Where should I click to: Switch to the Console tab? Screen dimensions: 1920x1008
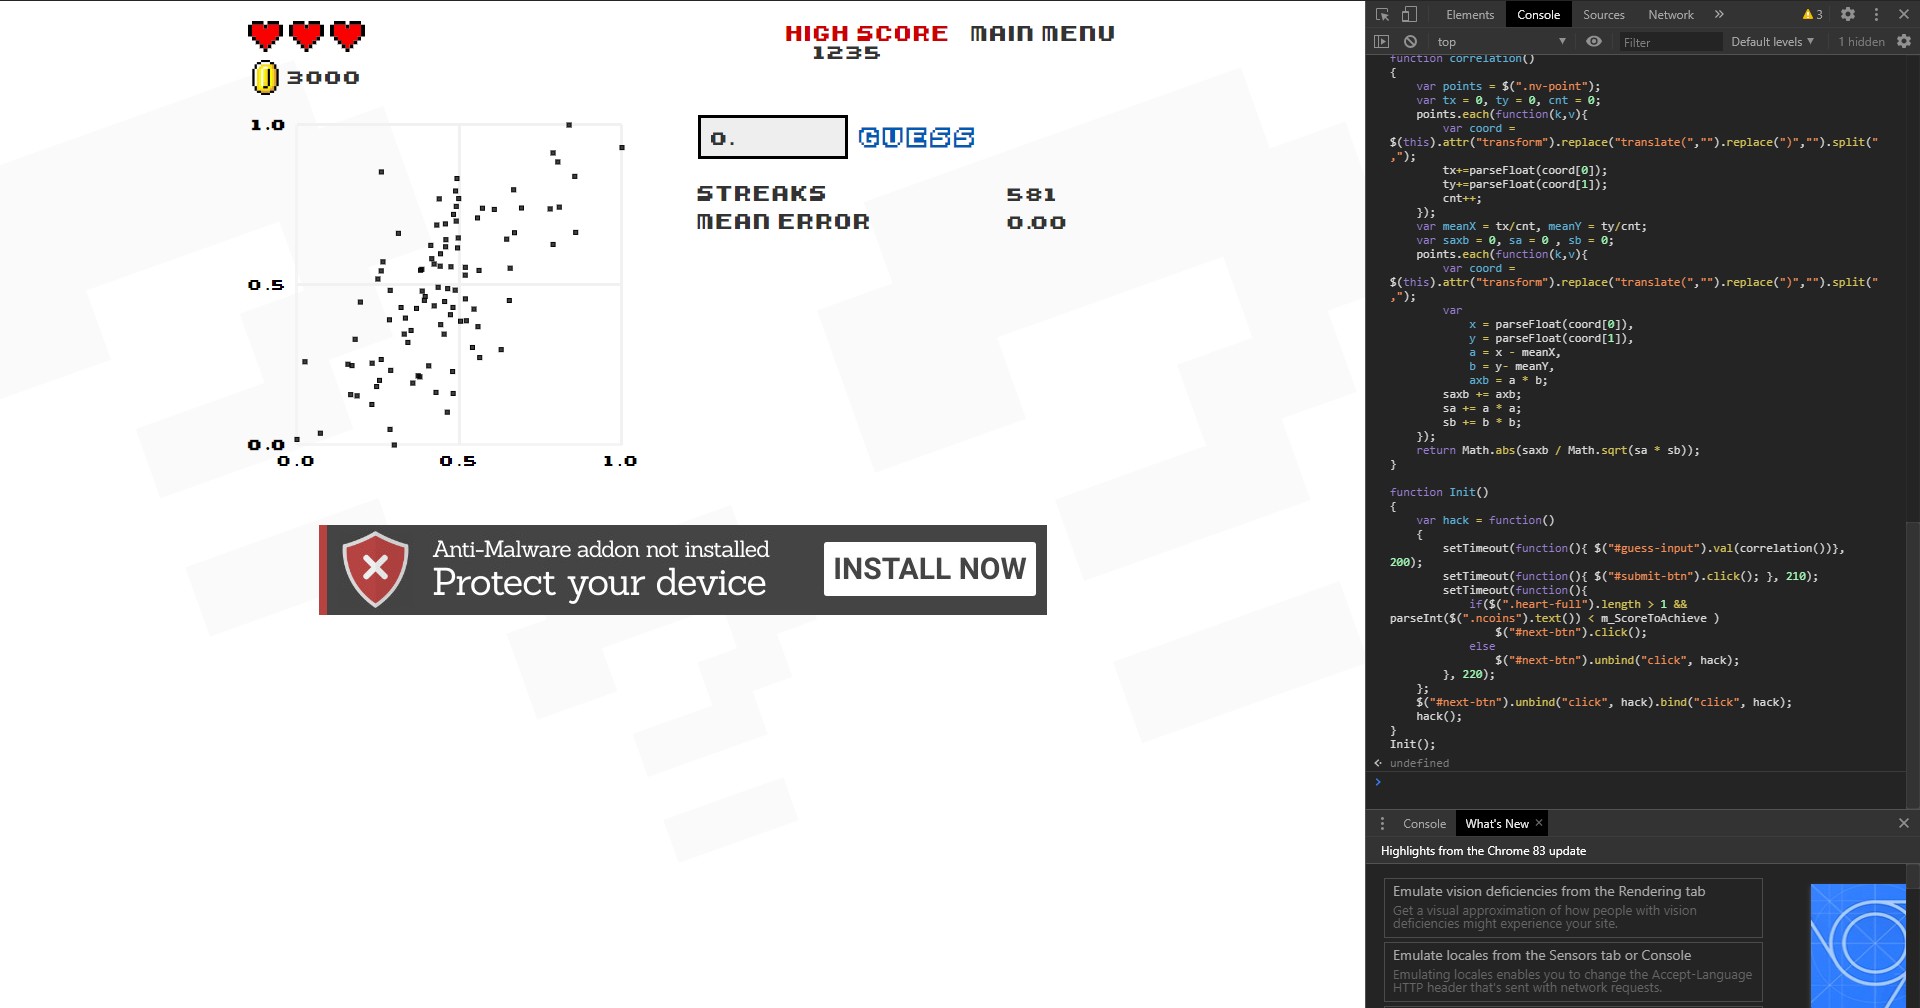tap(1538, 14)
